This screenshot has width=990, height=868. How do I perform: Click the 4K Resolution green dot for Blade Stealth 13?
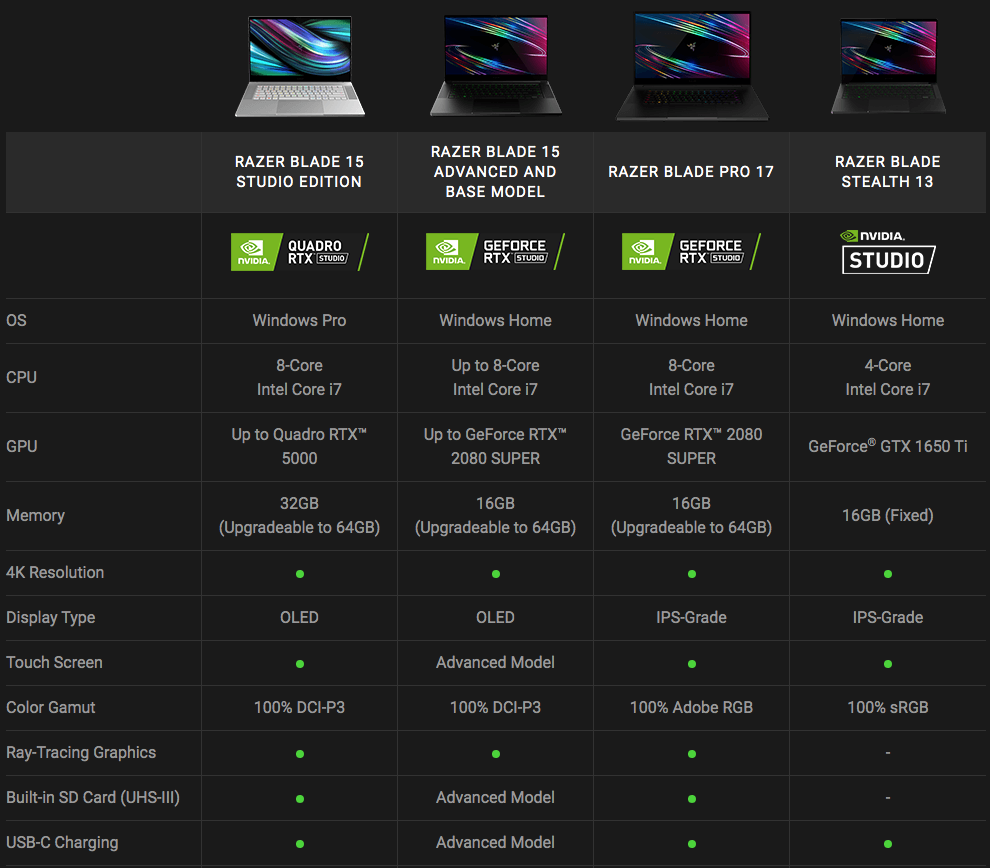[x=888, y=574]
